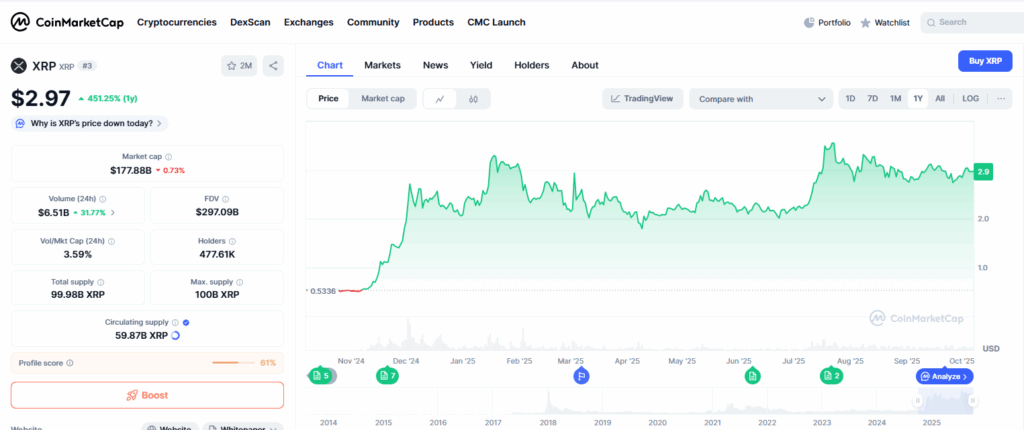This screenshot has height=430, width=1024.
Task: Click the Buy XRP button
Action: [x=985, y=61]
